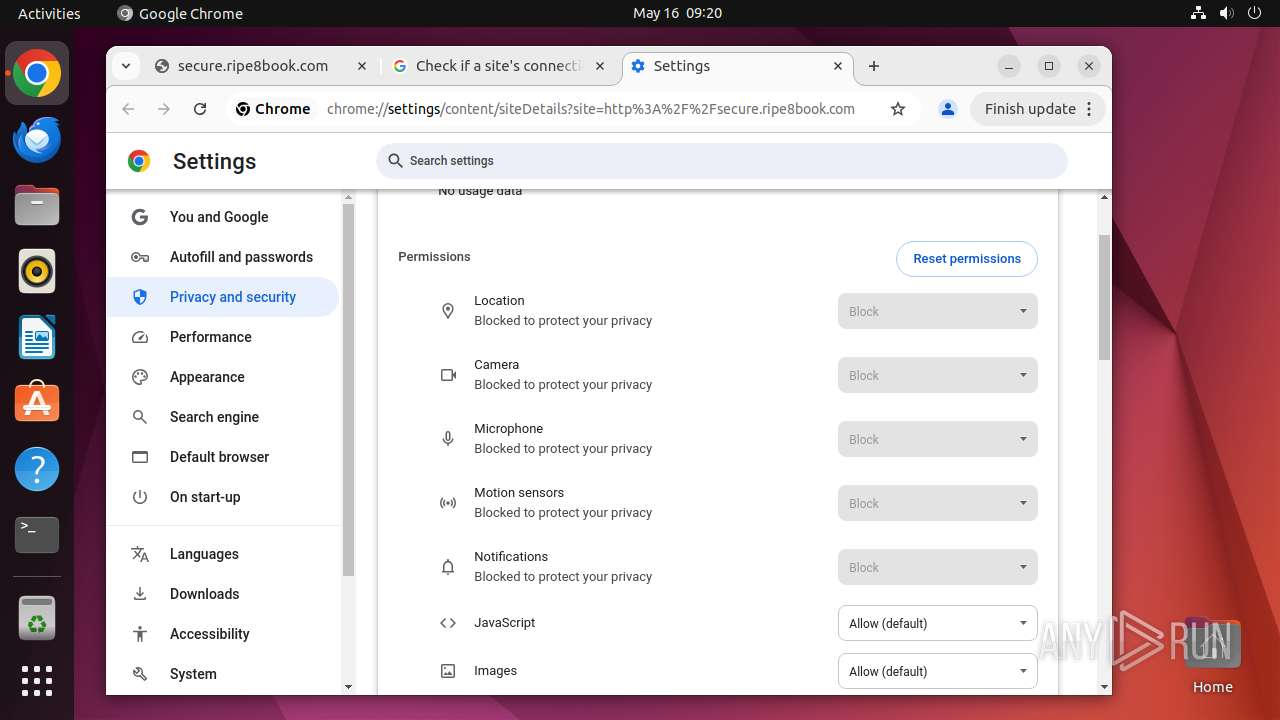Open You and Google settings
The image size is (1280, 720).
tap(222, 217)
